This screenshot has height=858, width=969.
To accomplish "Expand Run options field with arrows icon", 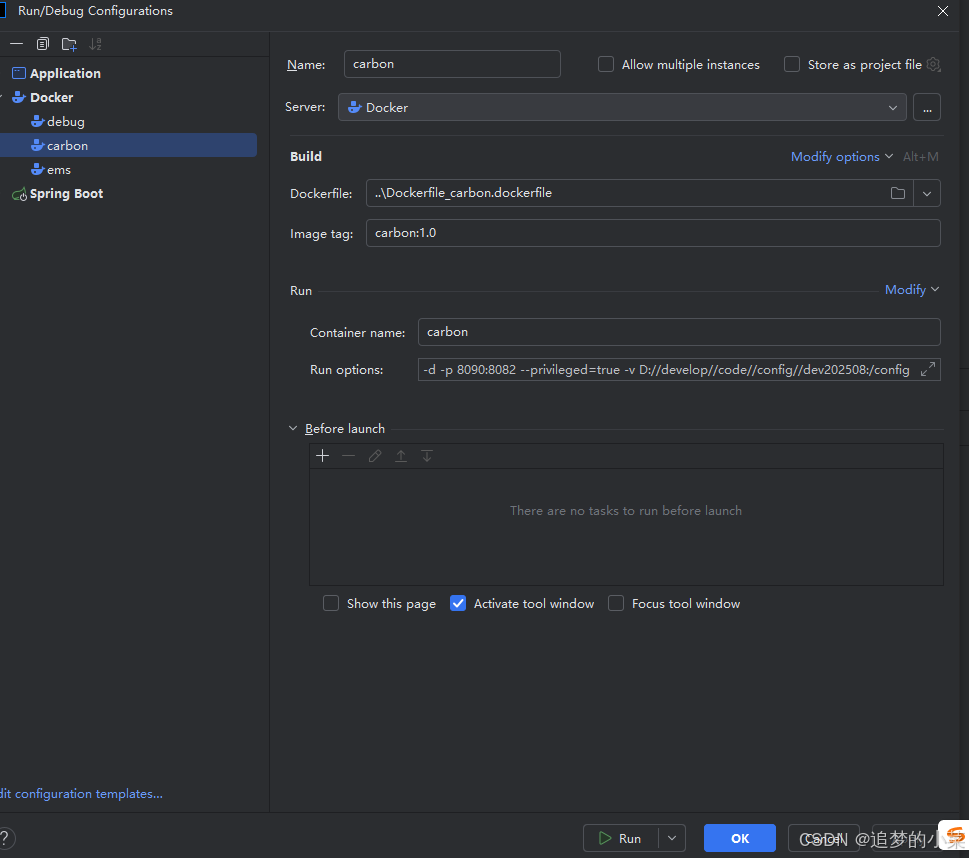I will tap(928, 370).
